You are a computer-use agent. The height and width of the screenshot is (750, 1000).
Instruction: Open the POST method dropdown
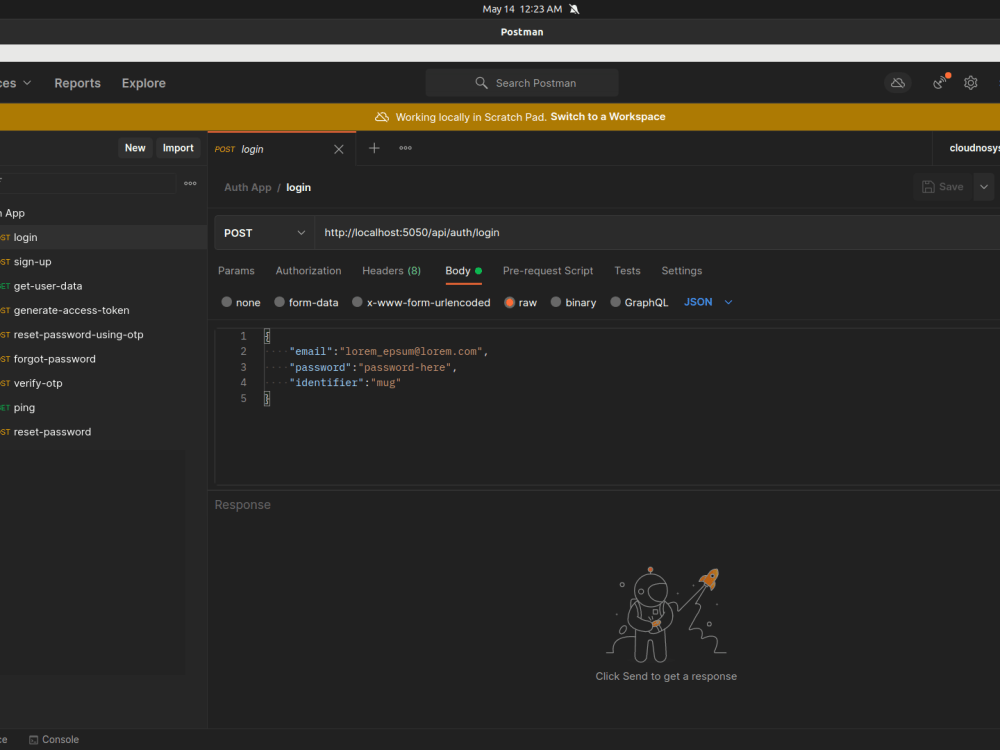pyautogui.click(x=264, y=233)
